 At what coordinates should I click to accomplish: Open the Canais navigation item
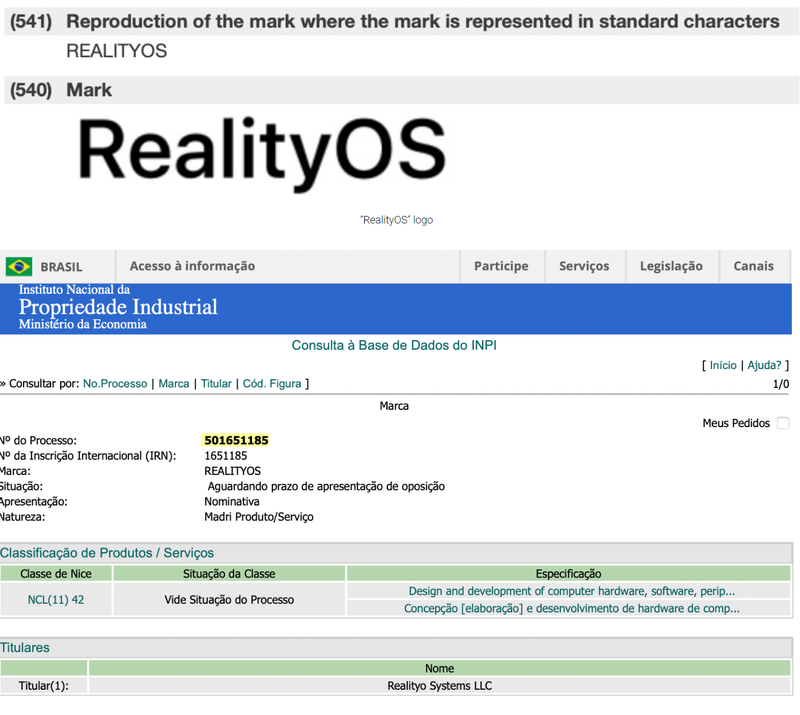click(754, 266)
